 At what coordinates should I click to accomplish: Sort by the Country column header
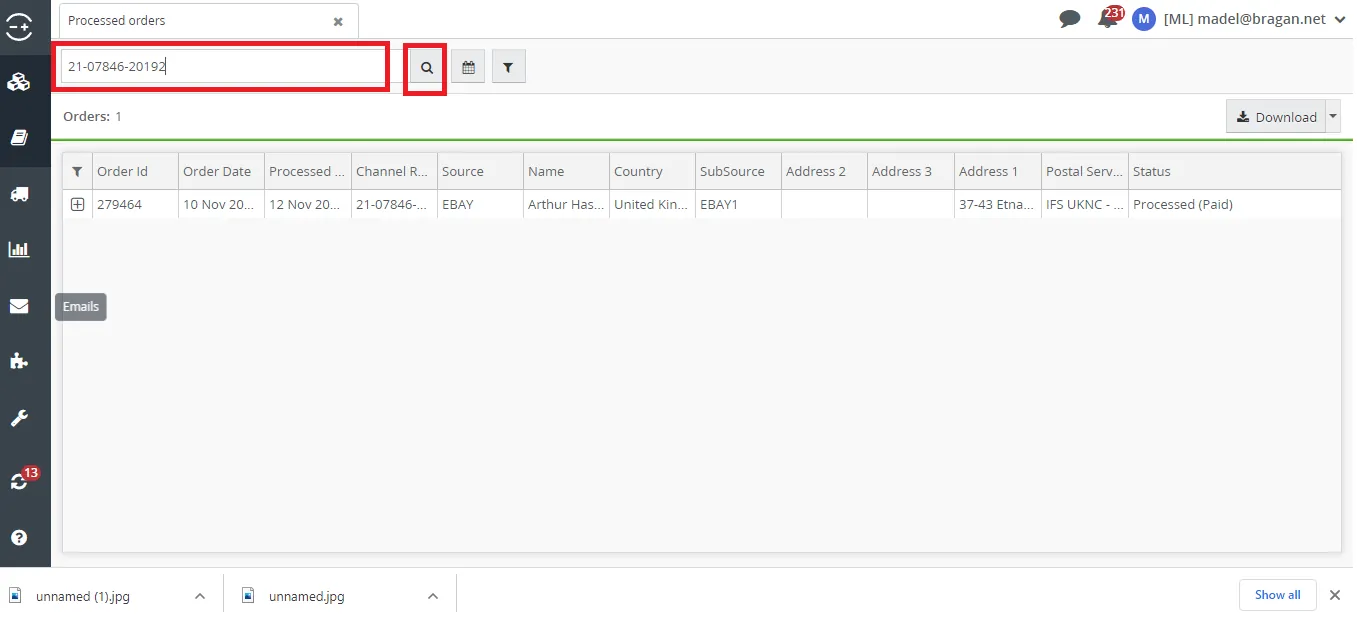652,171
